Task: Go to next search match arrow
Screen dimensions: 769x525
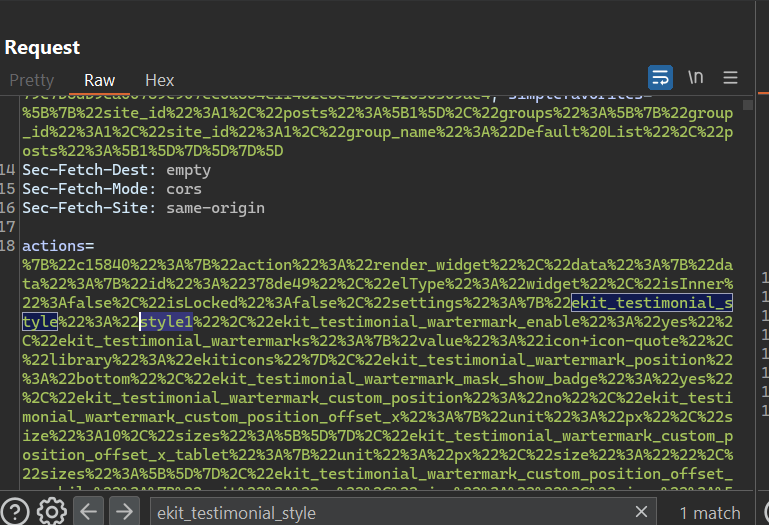Action: pyautogui.click(x=124, y=512)
